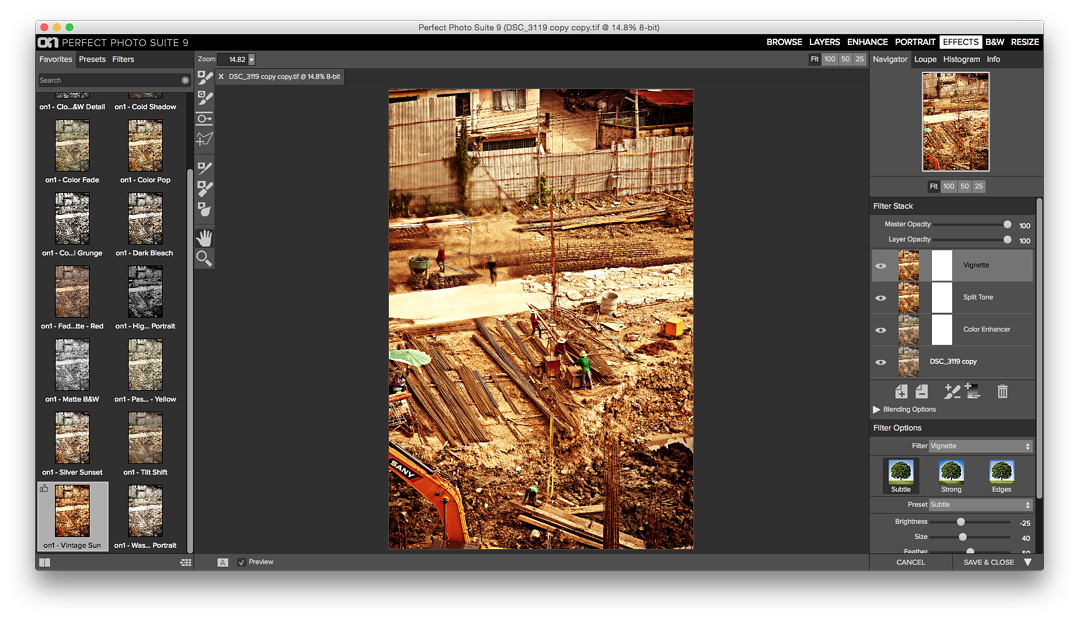Viewport: 1079px width, 621px height.
Task: Open the Loupe tab
Action: tap(925, 59)
